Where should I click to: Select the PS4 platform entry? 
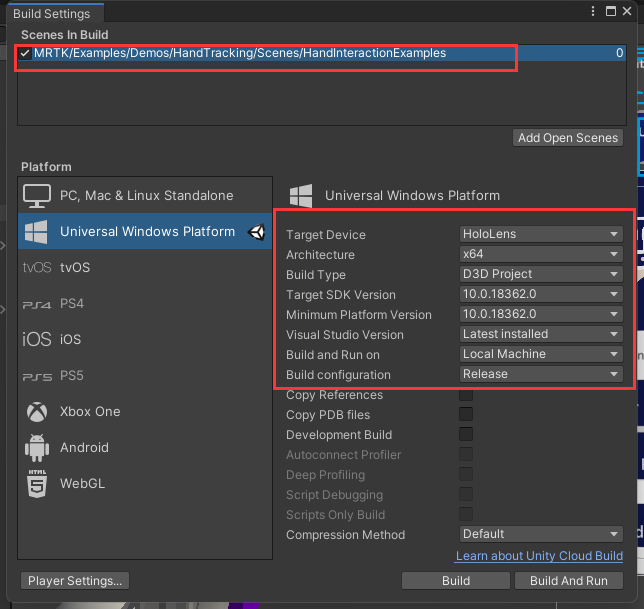(145, 303)
